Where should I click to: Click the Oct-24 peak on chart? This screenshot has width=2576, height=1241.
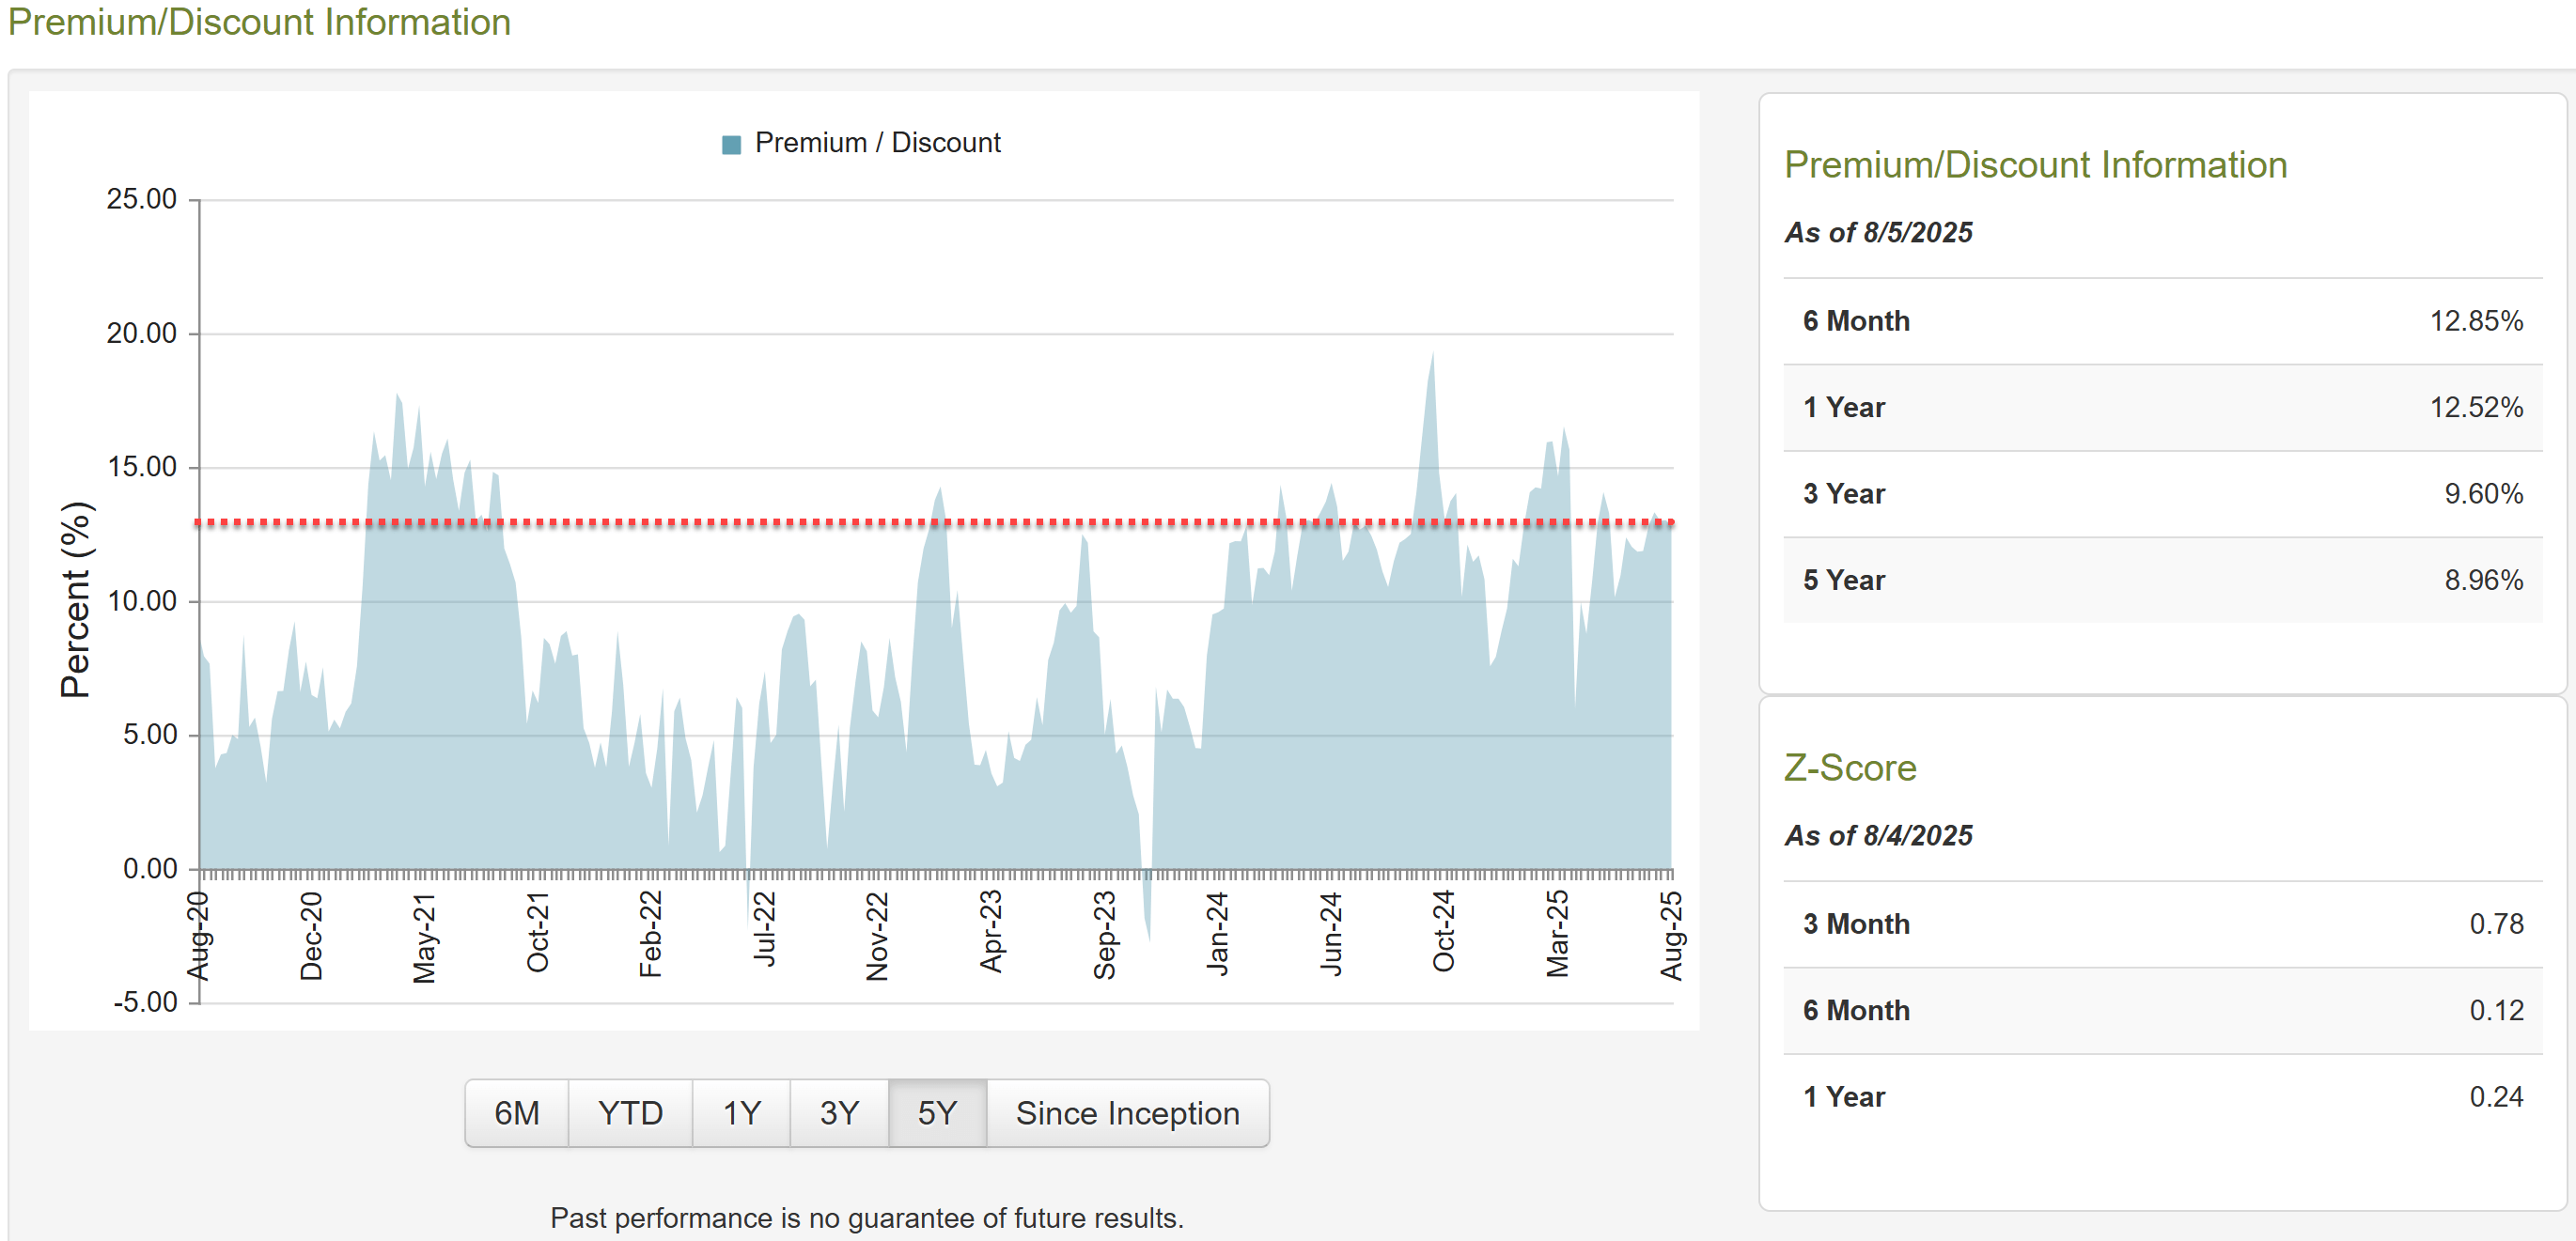[x=1432, y=362]
